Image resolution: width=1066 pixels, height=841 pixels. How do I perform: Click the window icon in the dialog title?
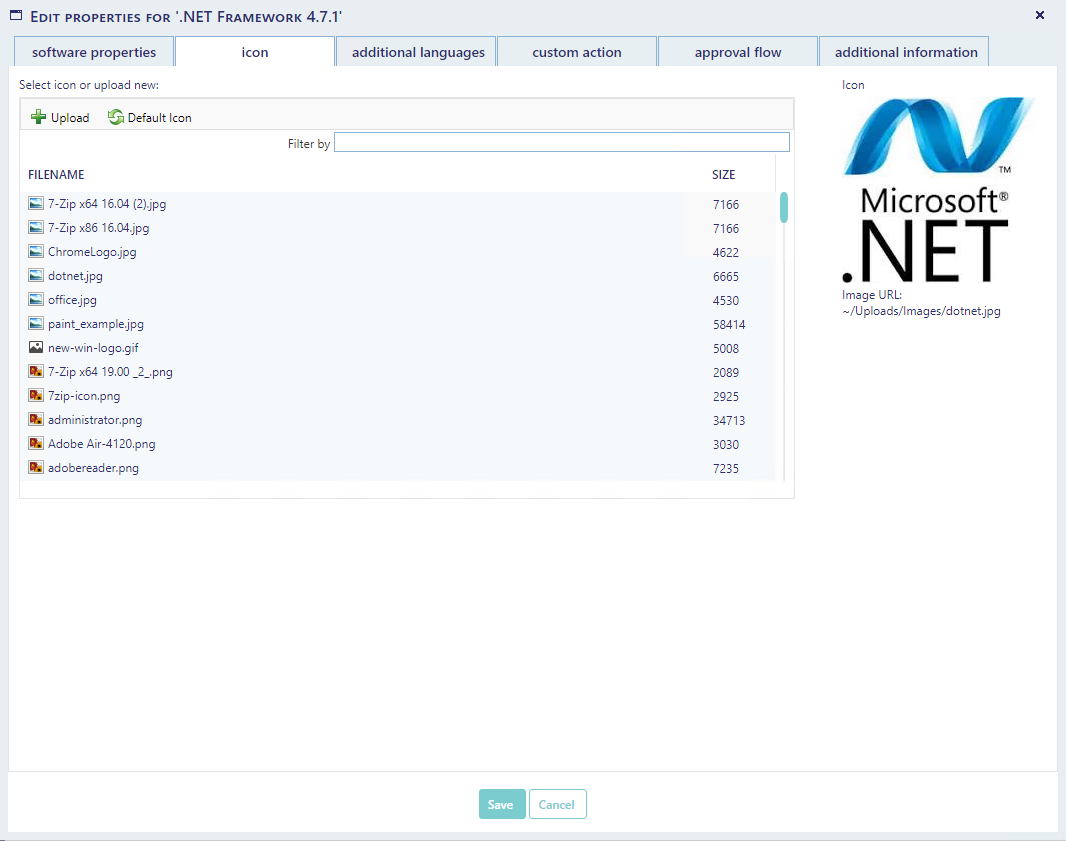click(16, 16)
